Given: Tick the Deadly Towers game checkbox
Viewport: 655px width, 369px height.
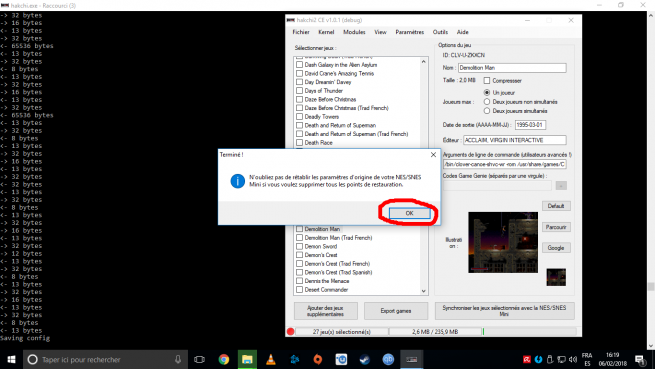Looking at the screenshot, I should [x=299, y=117].
